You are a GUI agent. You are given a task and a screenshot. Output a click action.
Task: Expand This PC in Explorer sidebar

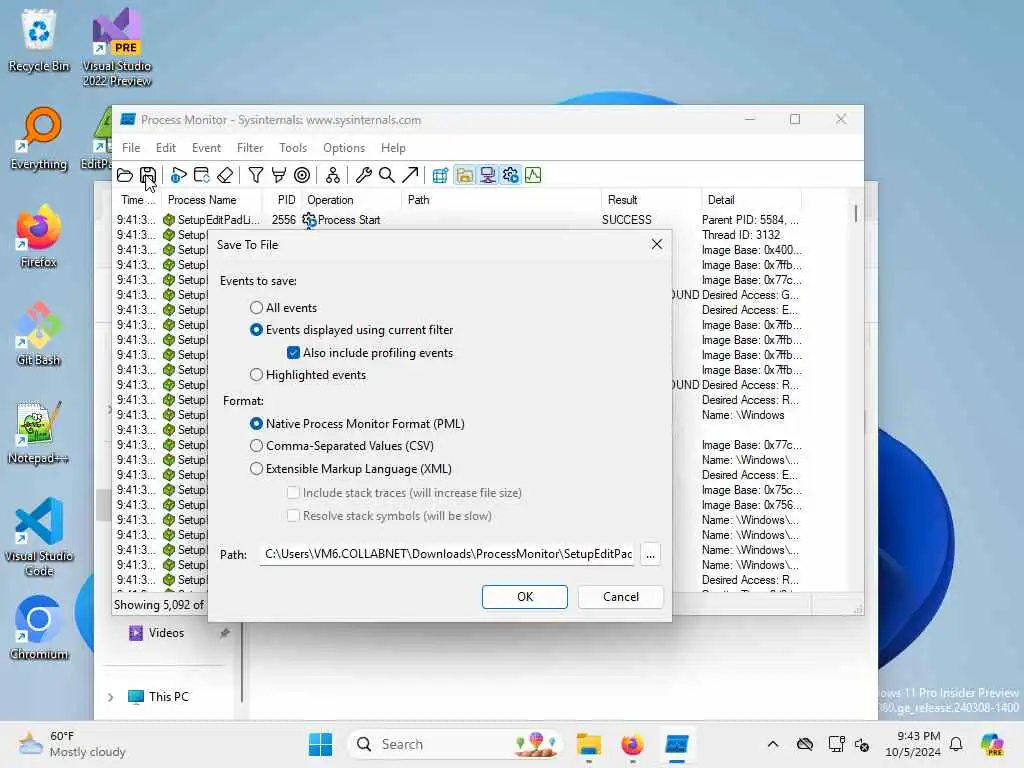tap(110, 697)
